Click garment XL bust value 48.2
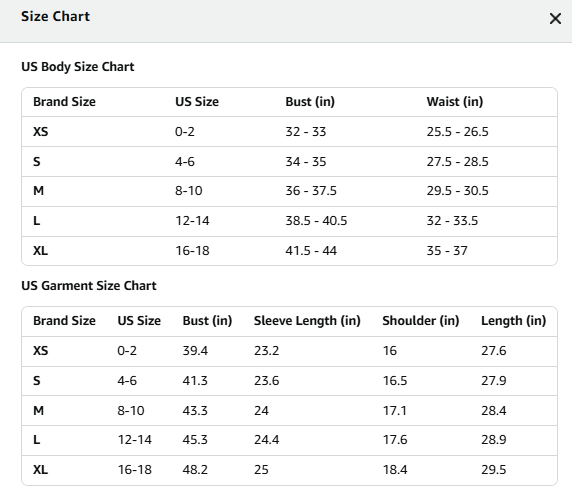 [195, 469]
